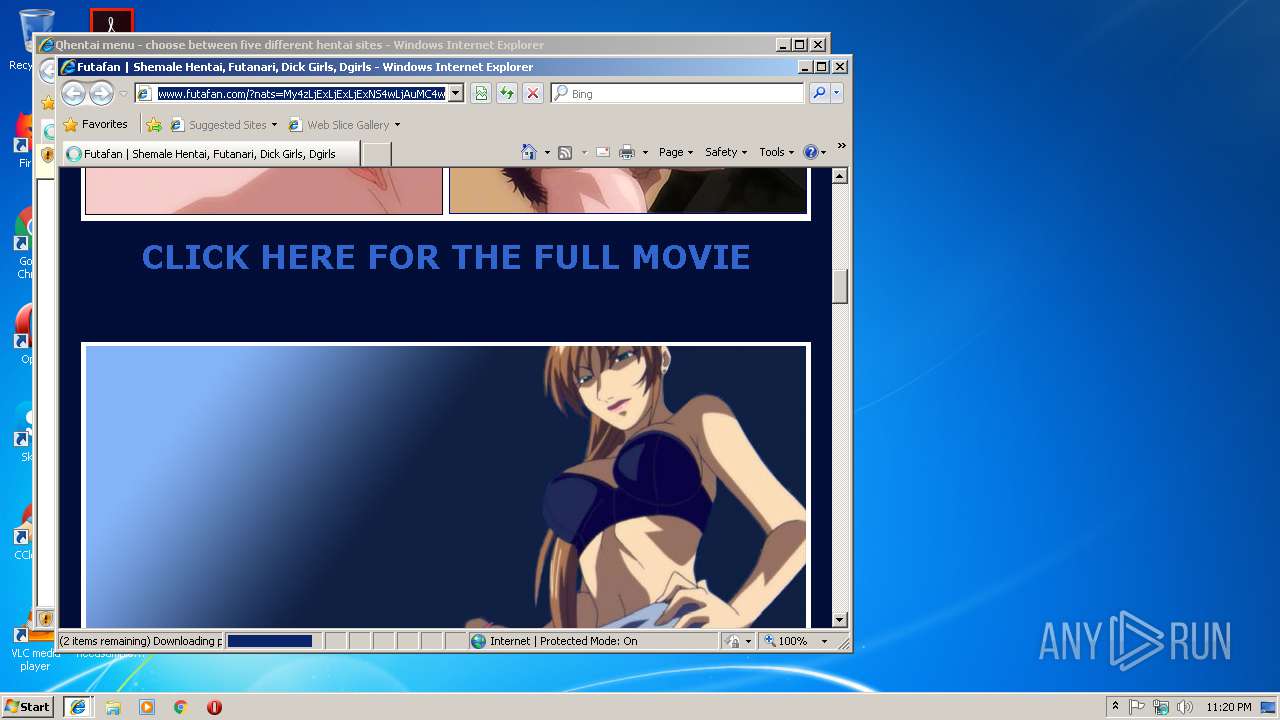Click the red Opera taskbar icon
The height and width of the screenshot is (720, 1280).
point(214,707)
